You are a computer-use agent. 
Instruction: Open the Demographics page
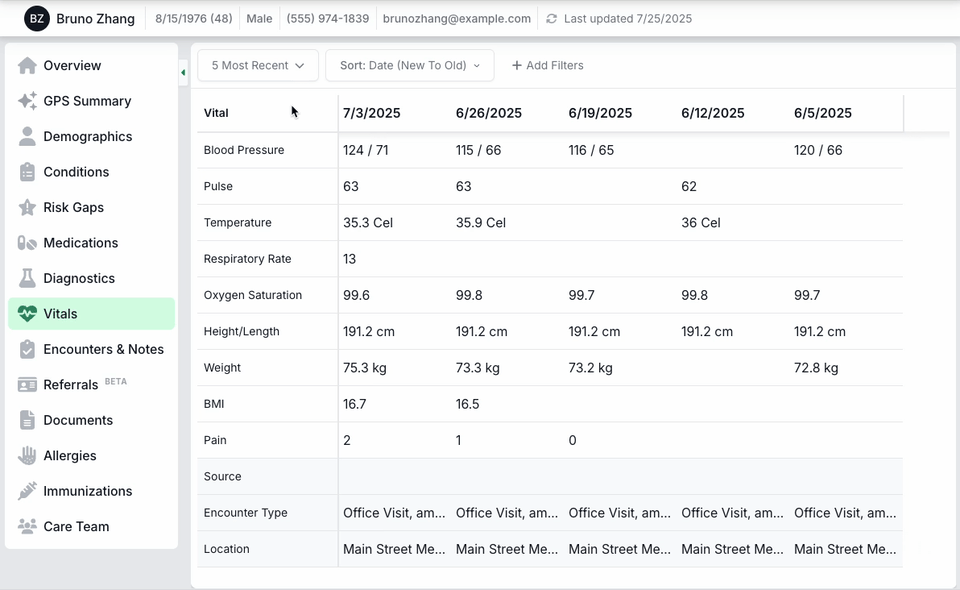[91, 136]
